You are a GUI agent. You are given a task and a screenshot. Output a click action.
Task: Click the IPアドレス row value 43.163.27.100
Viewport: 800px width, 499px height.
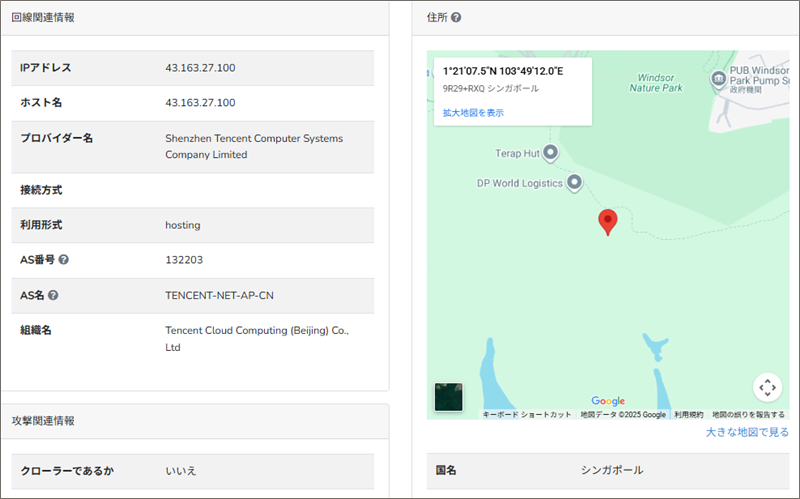(x=200, y=68)
